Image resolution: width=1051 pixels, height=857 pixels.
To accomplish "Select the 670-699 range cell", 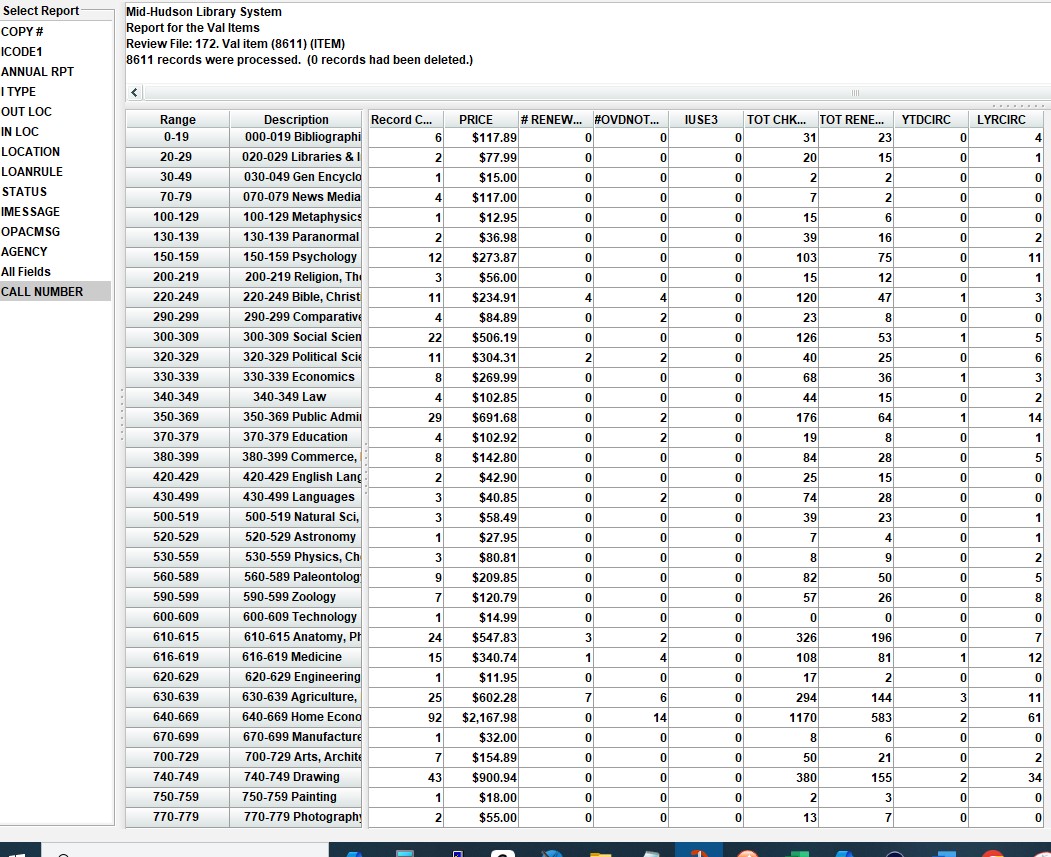I will click(x=178, y=737).
